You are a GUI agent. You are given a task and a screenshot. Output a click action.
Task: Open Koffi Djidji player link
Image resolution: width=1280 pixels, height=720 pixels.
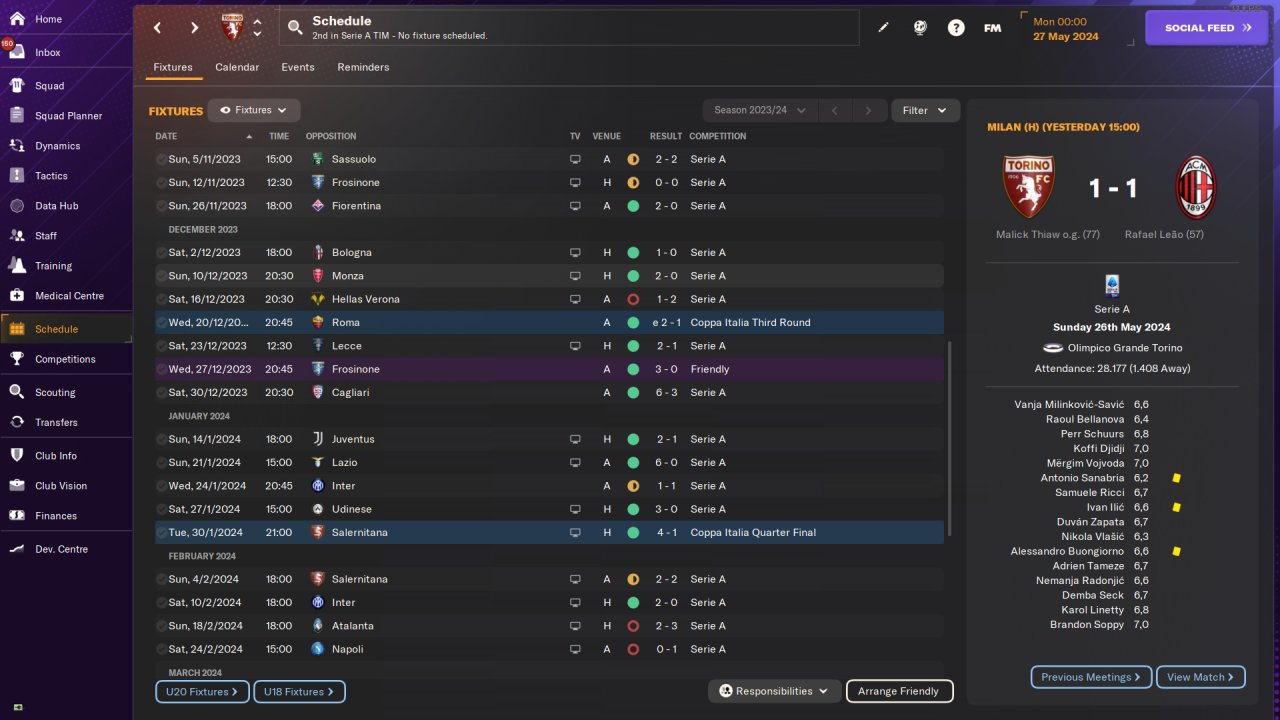pos(1098,449)
